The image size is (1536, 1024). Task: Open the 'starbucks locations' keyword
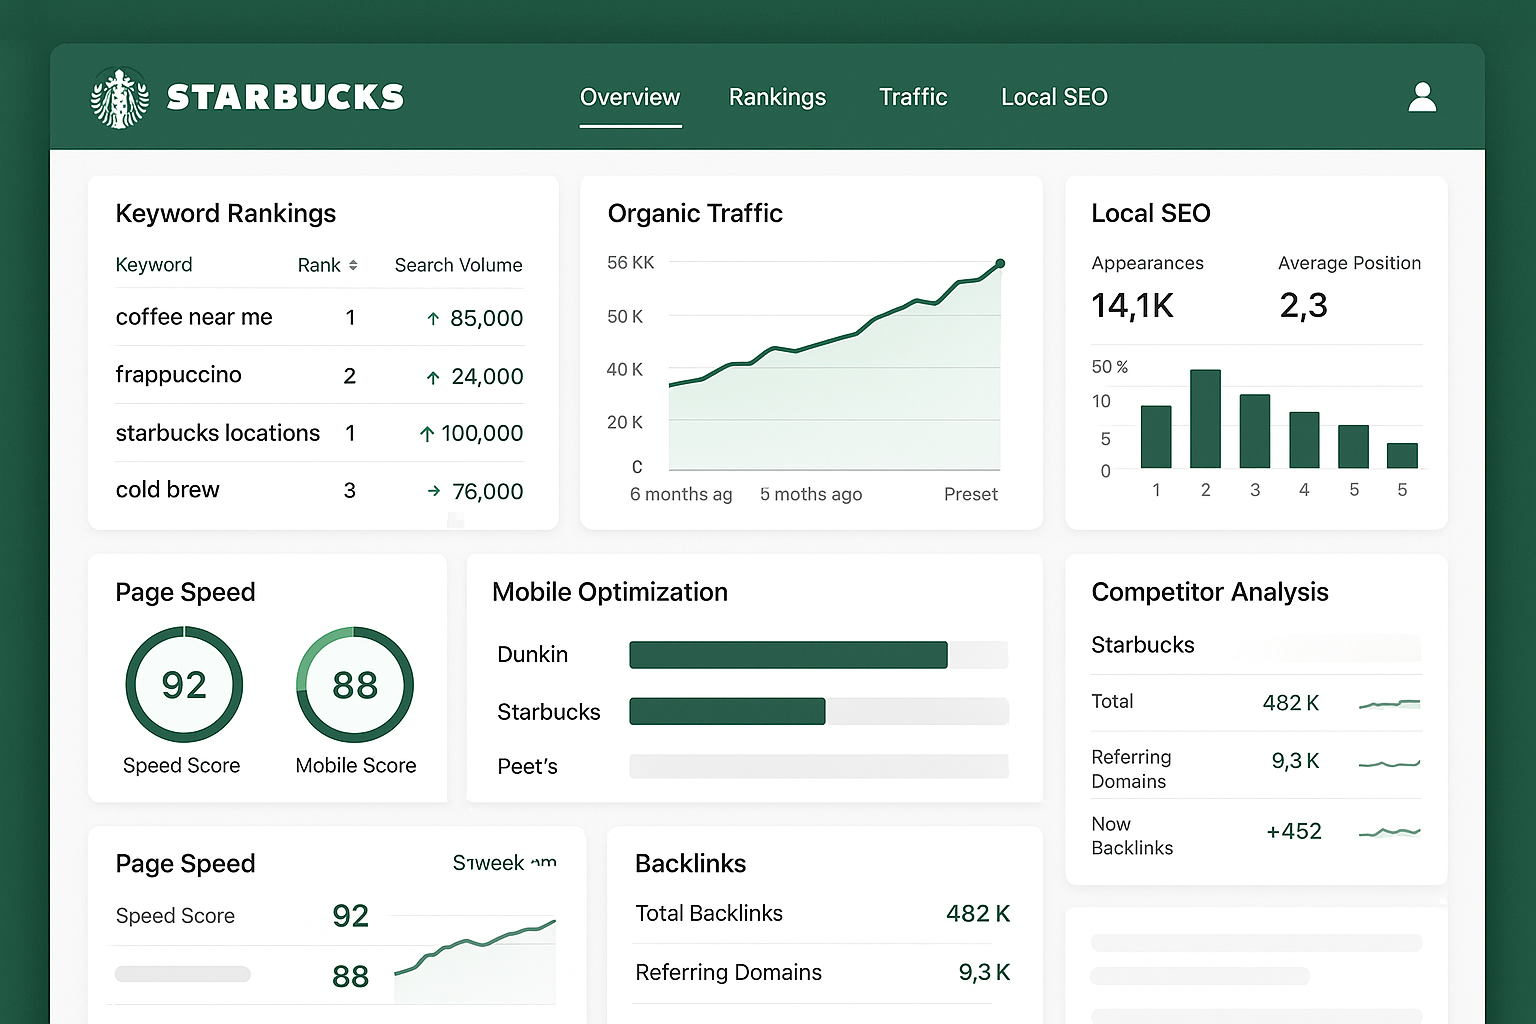[x=218, y=433]
